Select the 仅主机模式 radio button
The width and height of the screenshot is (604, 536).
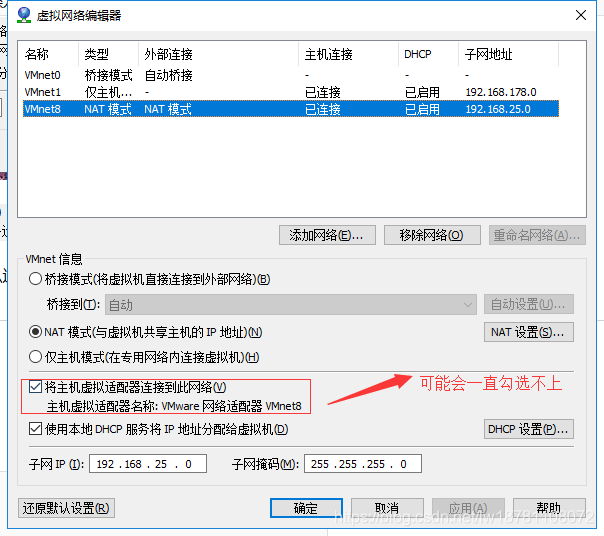coord(35,357)
